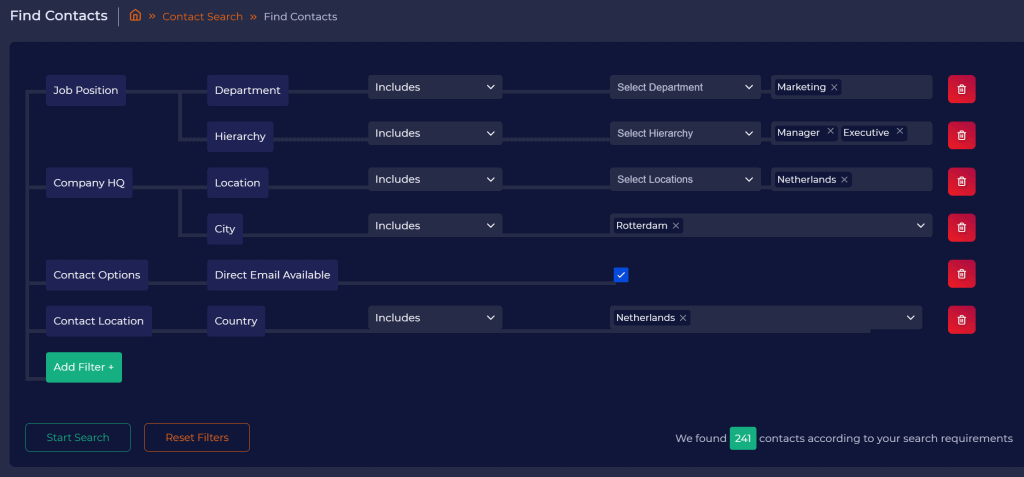Remove the Marketing department tag

click(835, 88)
